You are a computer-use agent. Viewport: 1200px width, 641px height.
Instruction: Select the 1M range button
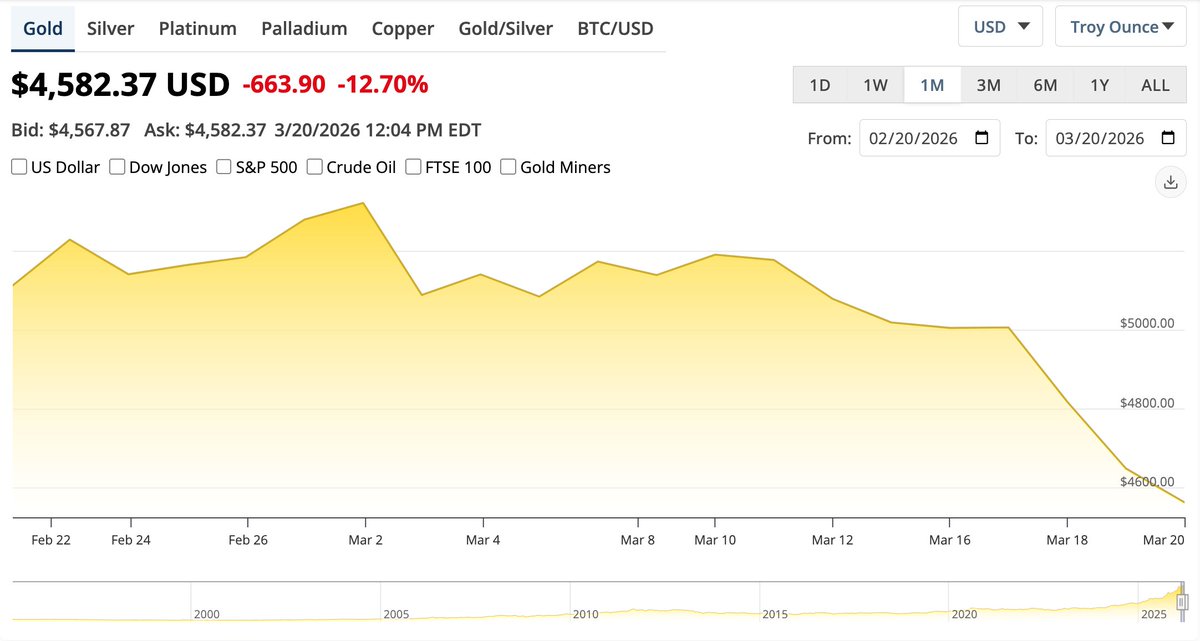[932, 85]
